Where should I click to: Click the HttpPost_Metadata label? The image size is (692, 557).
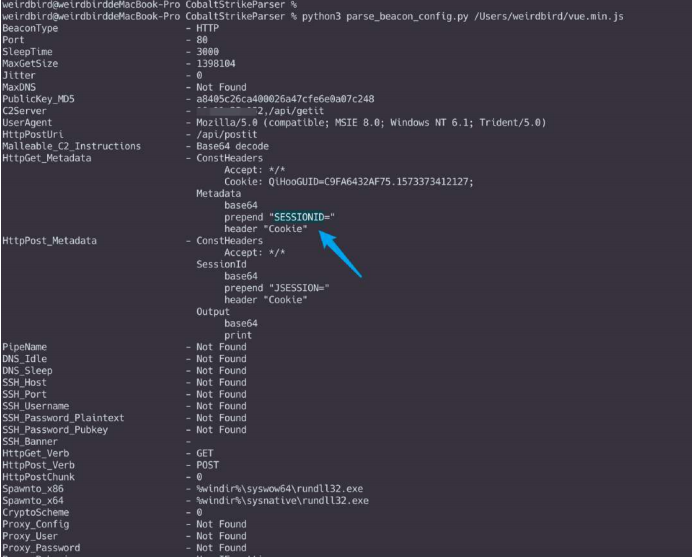coord(49,241)
